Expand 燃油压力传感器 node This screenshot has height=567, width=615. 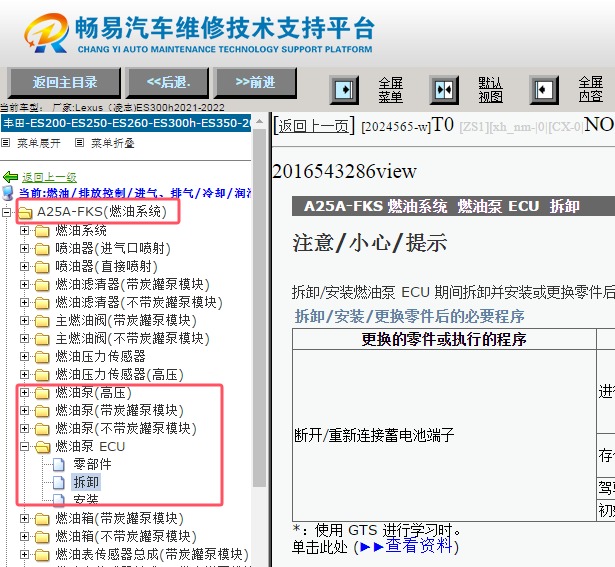24,356
